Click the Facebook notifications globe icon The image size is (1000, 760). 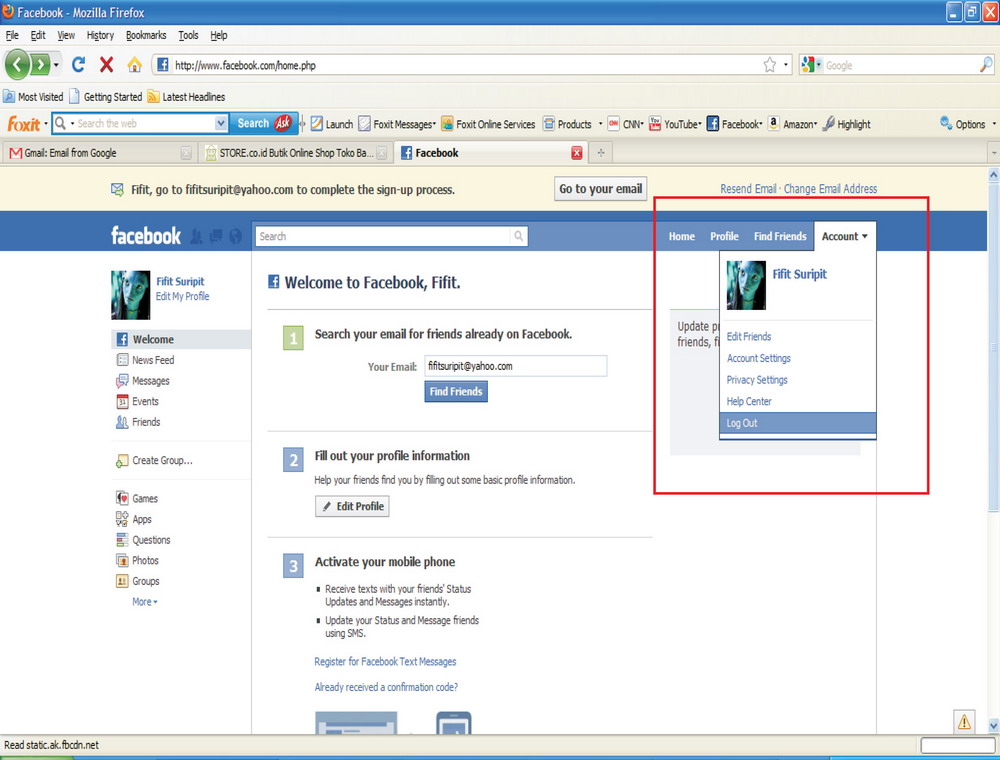click(235, 237)
